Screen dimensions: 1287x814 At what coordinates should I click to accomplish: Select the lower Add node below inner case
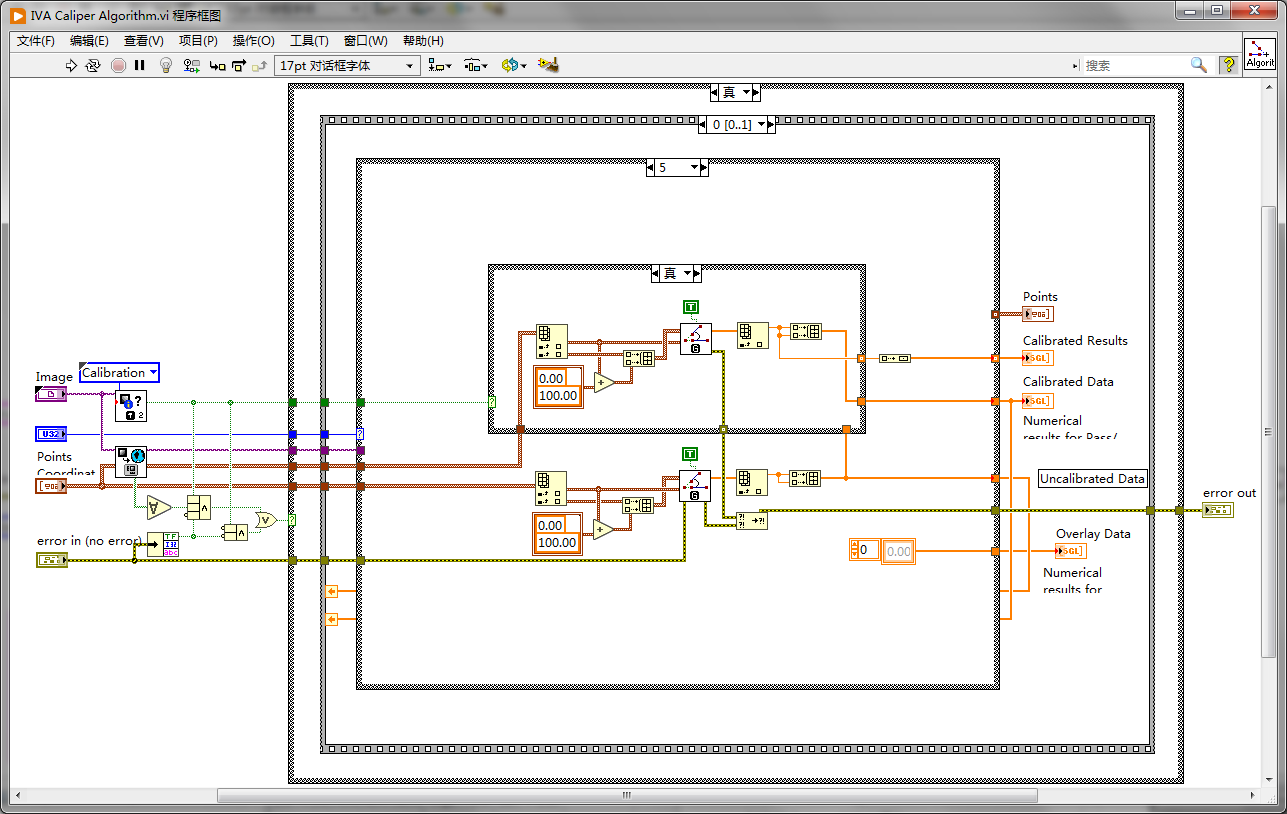pos(603,529)
